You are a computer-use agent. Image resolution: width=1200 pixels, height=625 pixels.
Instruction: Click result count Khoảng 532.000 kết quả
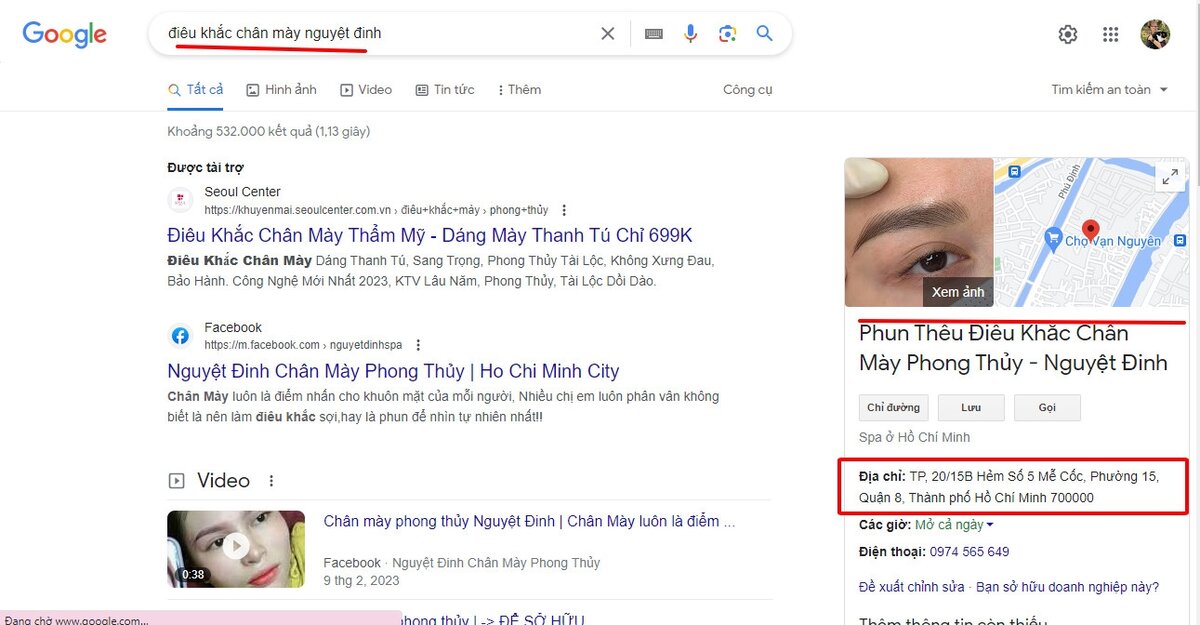269,132
